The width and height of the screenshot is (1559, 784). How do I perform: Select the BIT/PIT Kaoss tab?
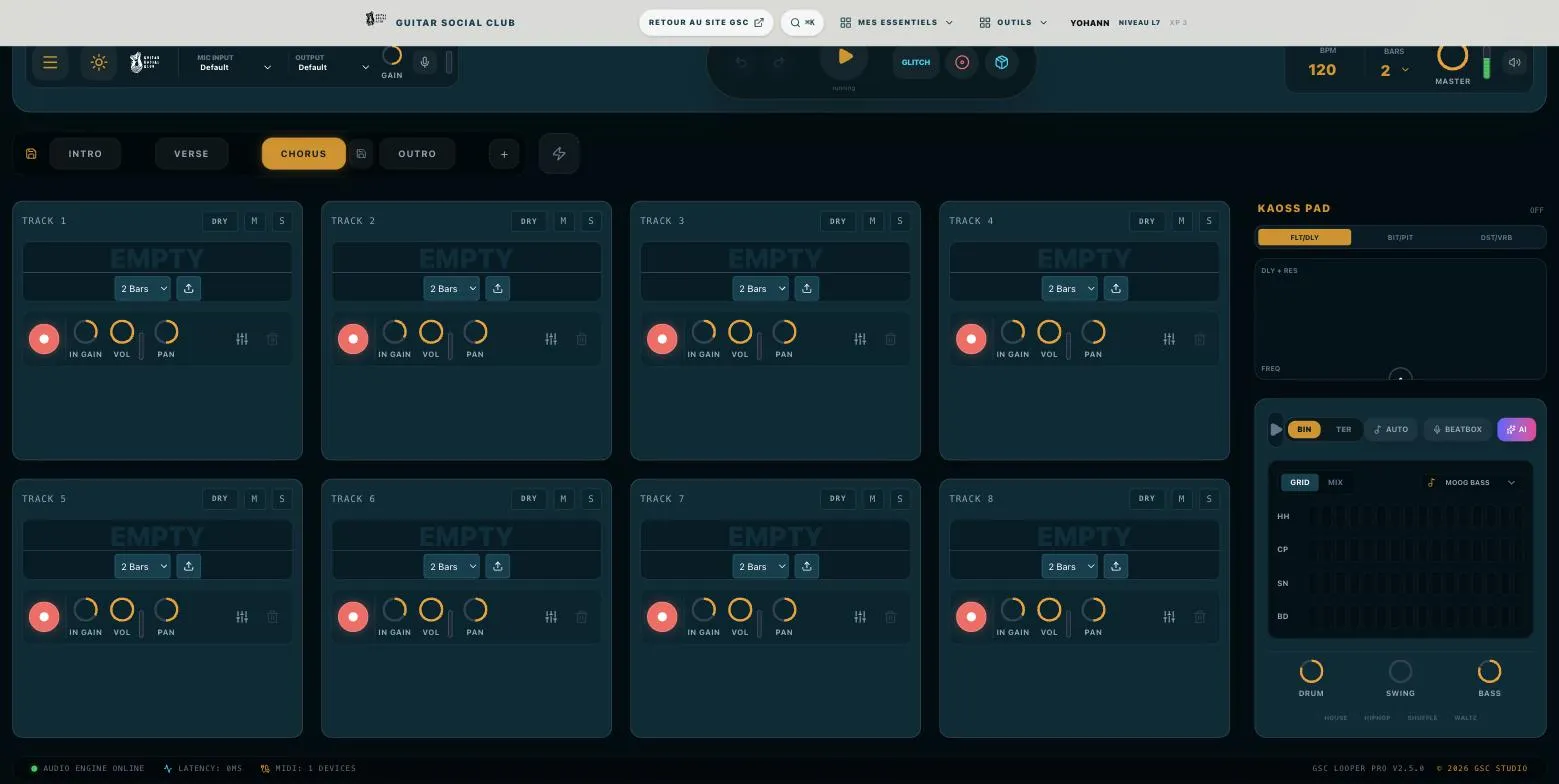1400,237
